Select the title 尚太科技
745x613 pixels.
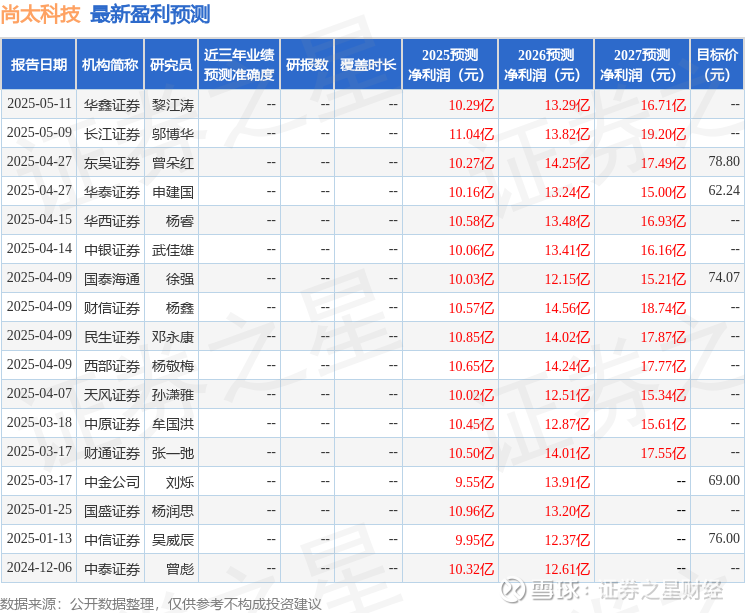tap(40, 14)
